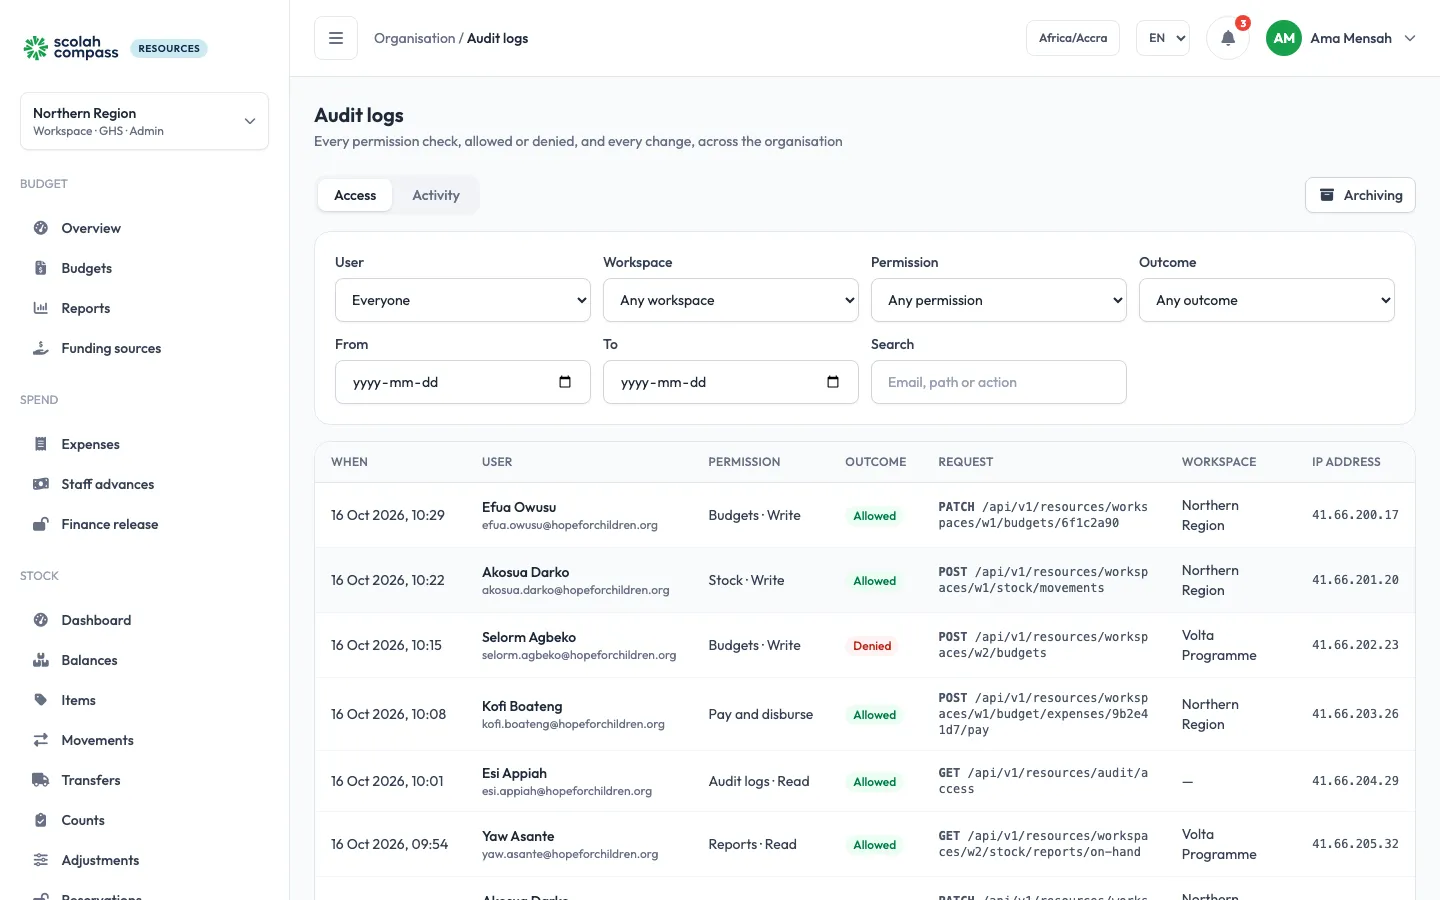Focus the Search email, path or action field
This screenshot has height=900, width=1440.
tap(999, 382)
